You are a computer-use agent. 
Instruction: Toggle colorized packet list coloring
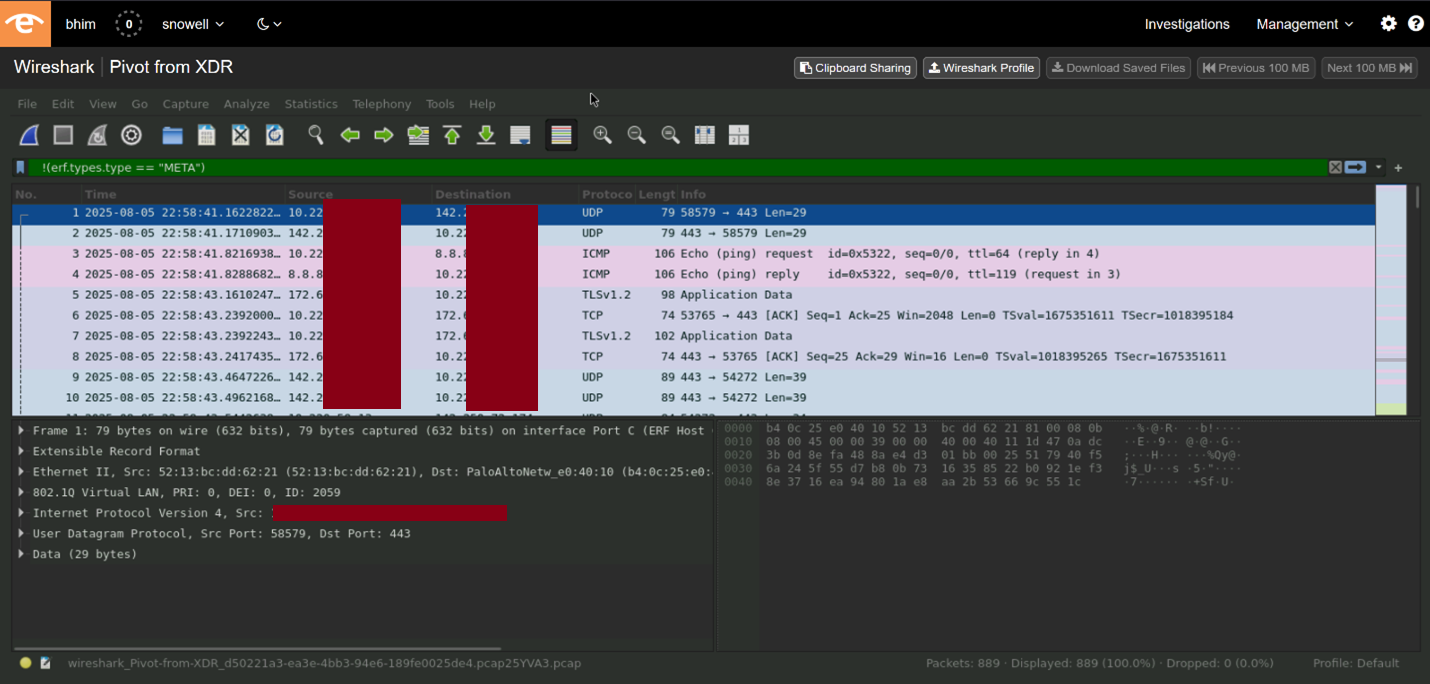[561, 135]
